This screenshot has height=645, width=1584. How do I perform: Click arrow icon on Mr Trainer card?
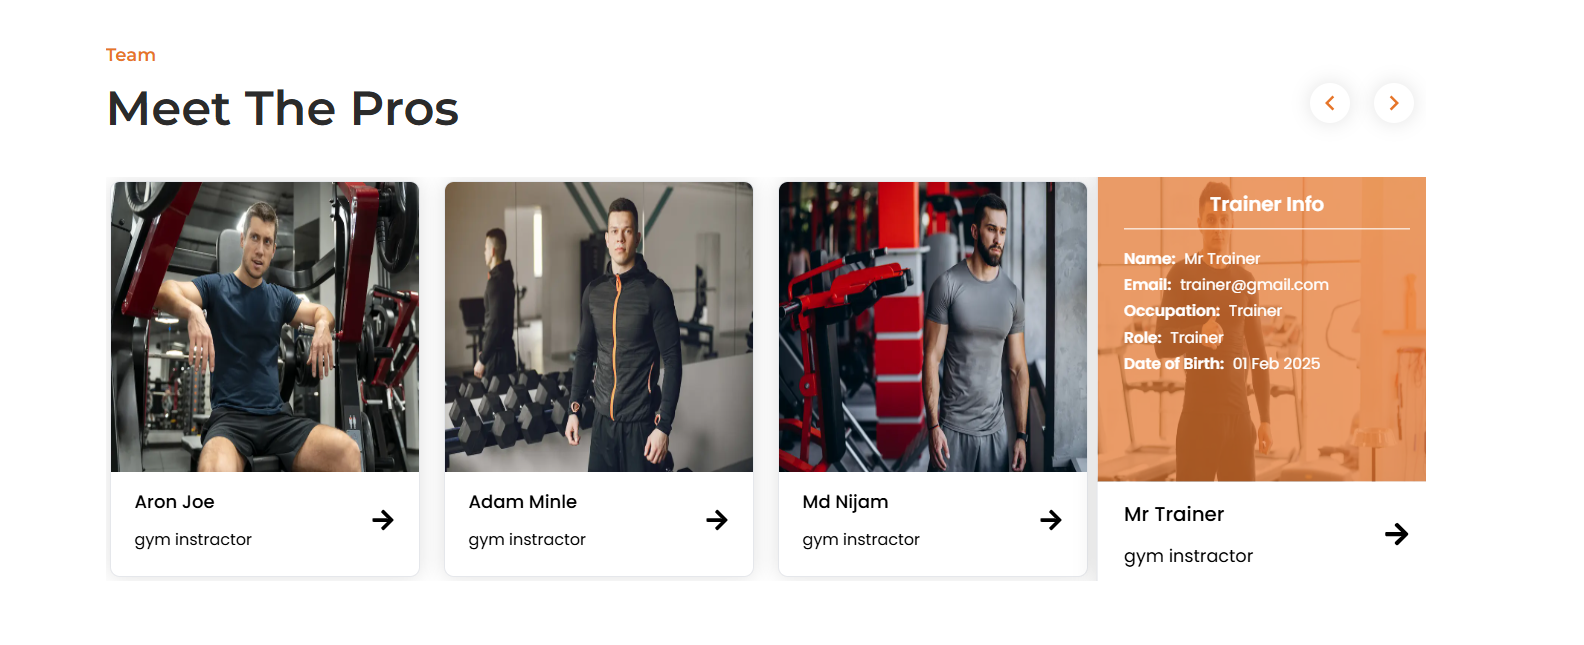coord(1397,534)
